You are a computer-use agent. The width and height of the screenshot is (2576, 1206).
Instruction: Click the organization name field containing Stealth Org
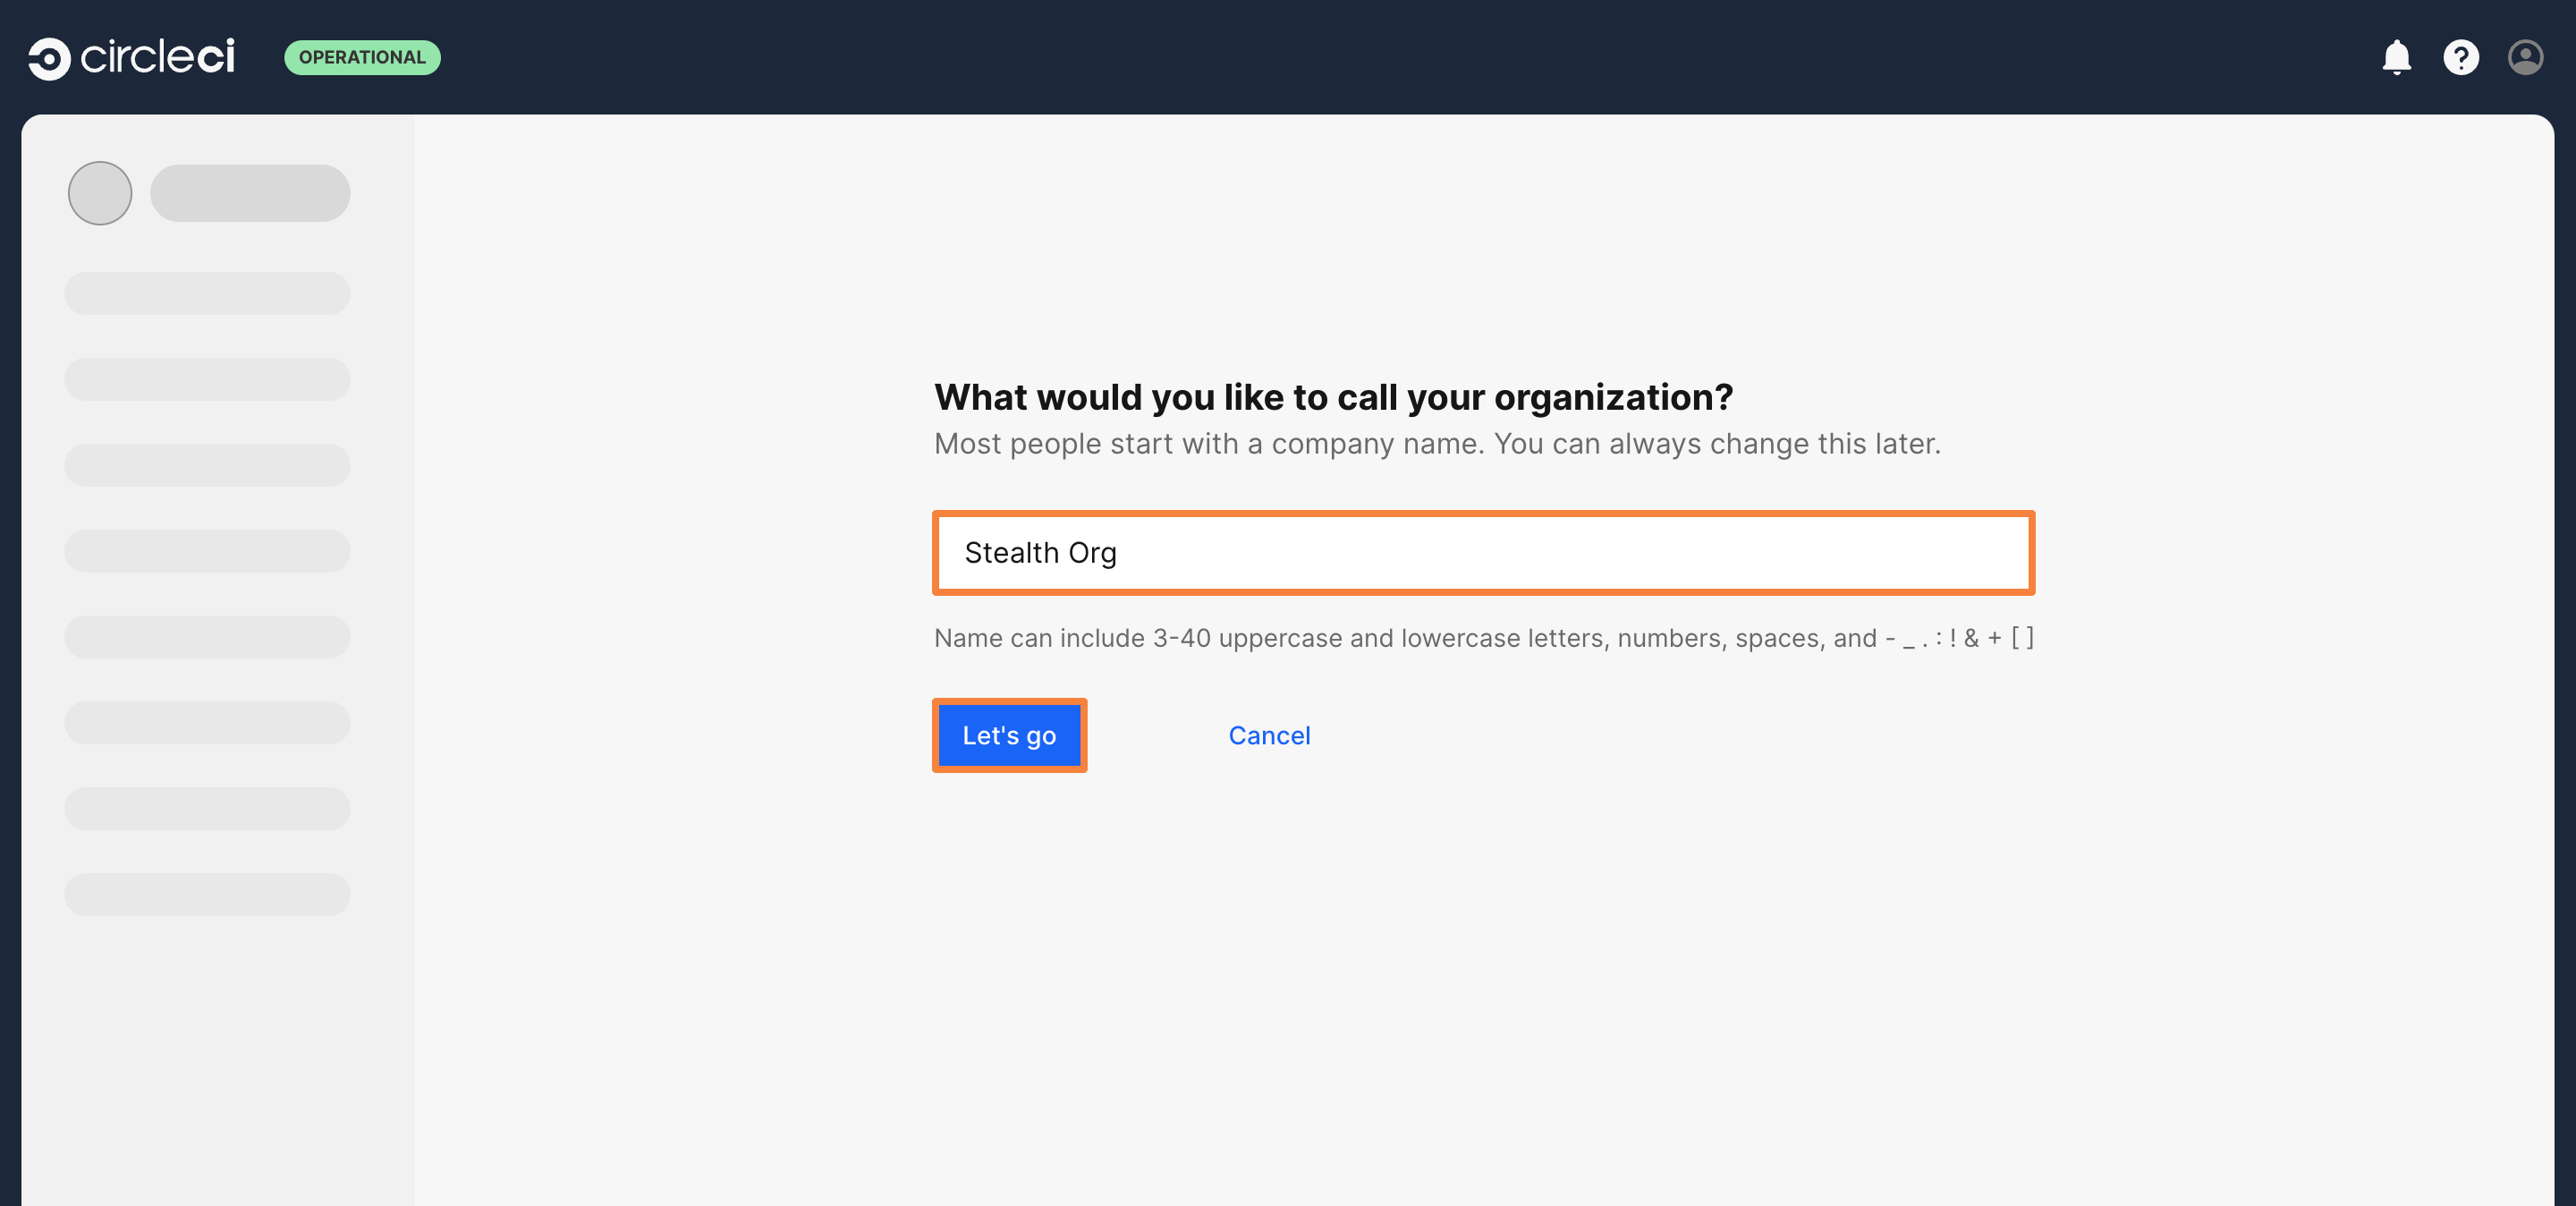tap(1483, 553)
